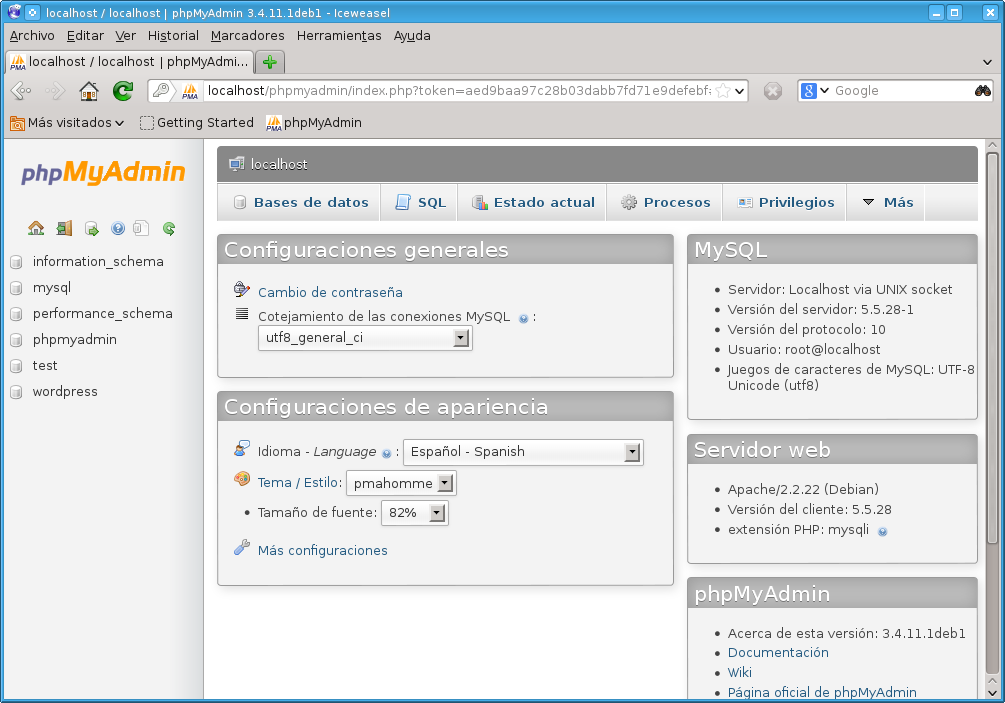Click the search binoculars icon in Google box
Image resolution: width=1005 pixels, height=703 pixels.
(x=983, y=90)
